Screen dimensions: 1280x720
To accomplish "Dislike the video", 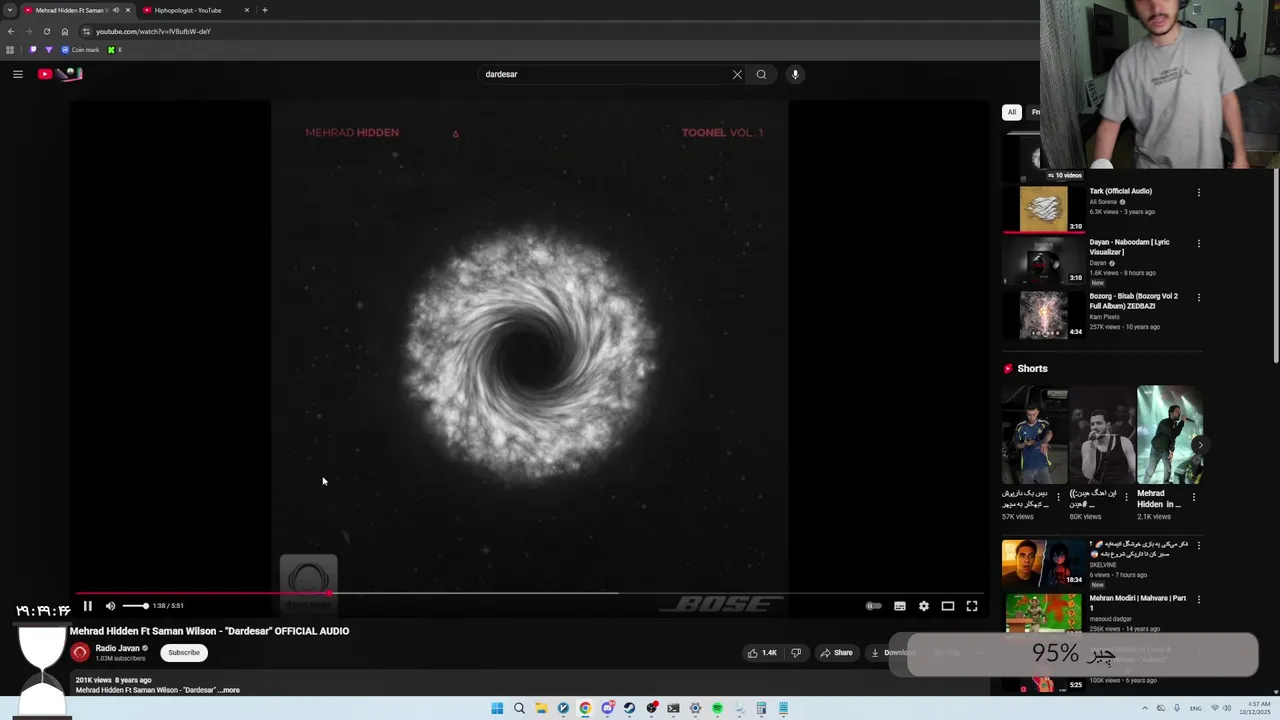I will (x=796, y=653).
